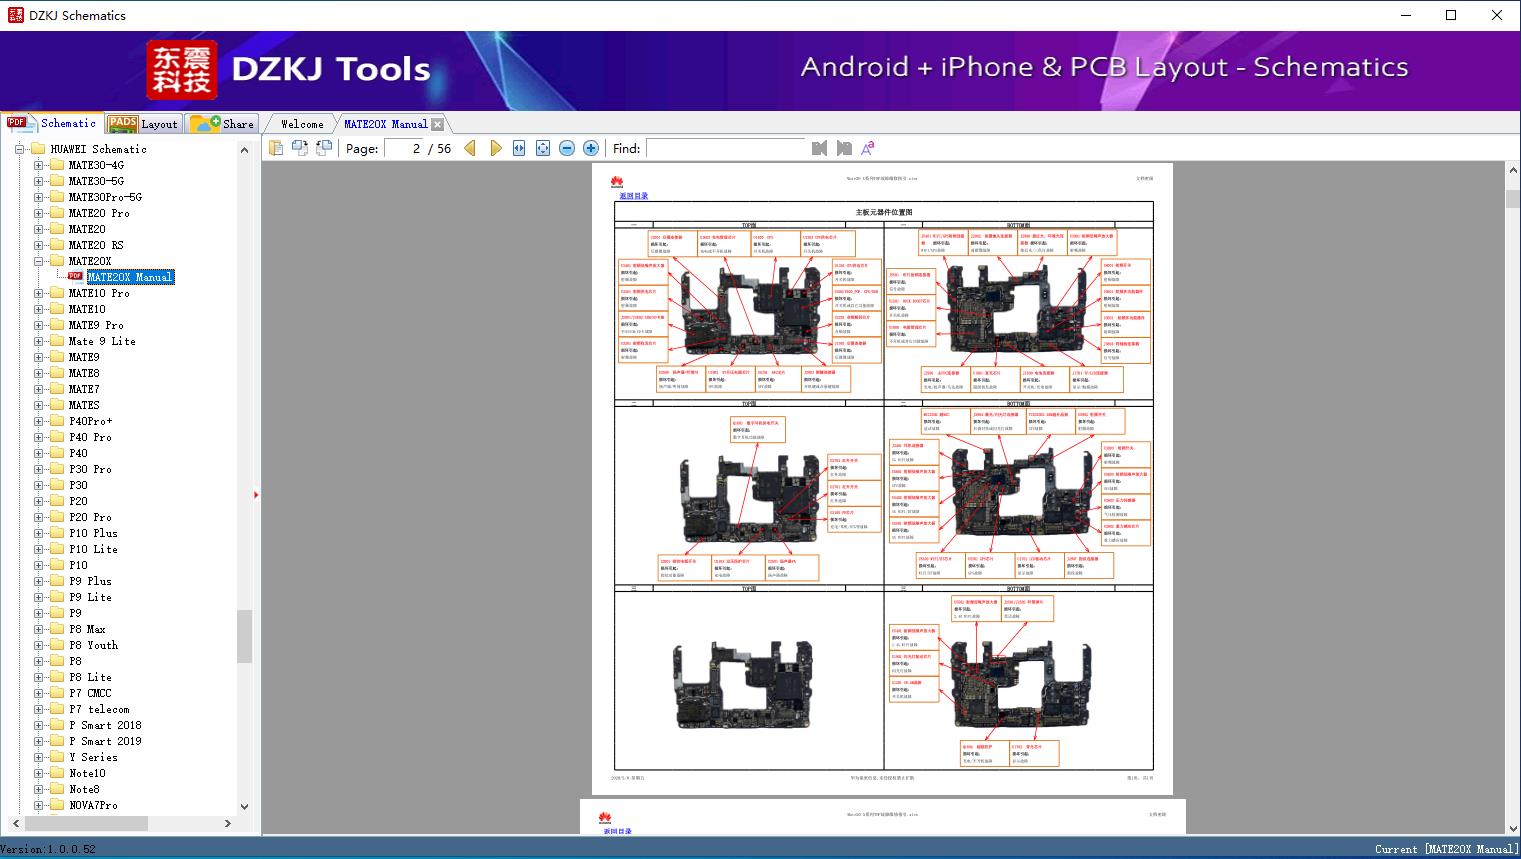Select the MATE20X Manual document tab
Image resolution: width=1521 pixels, height=859 pixels.
pyautogui.click(x=385, y=124)
